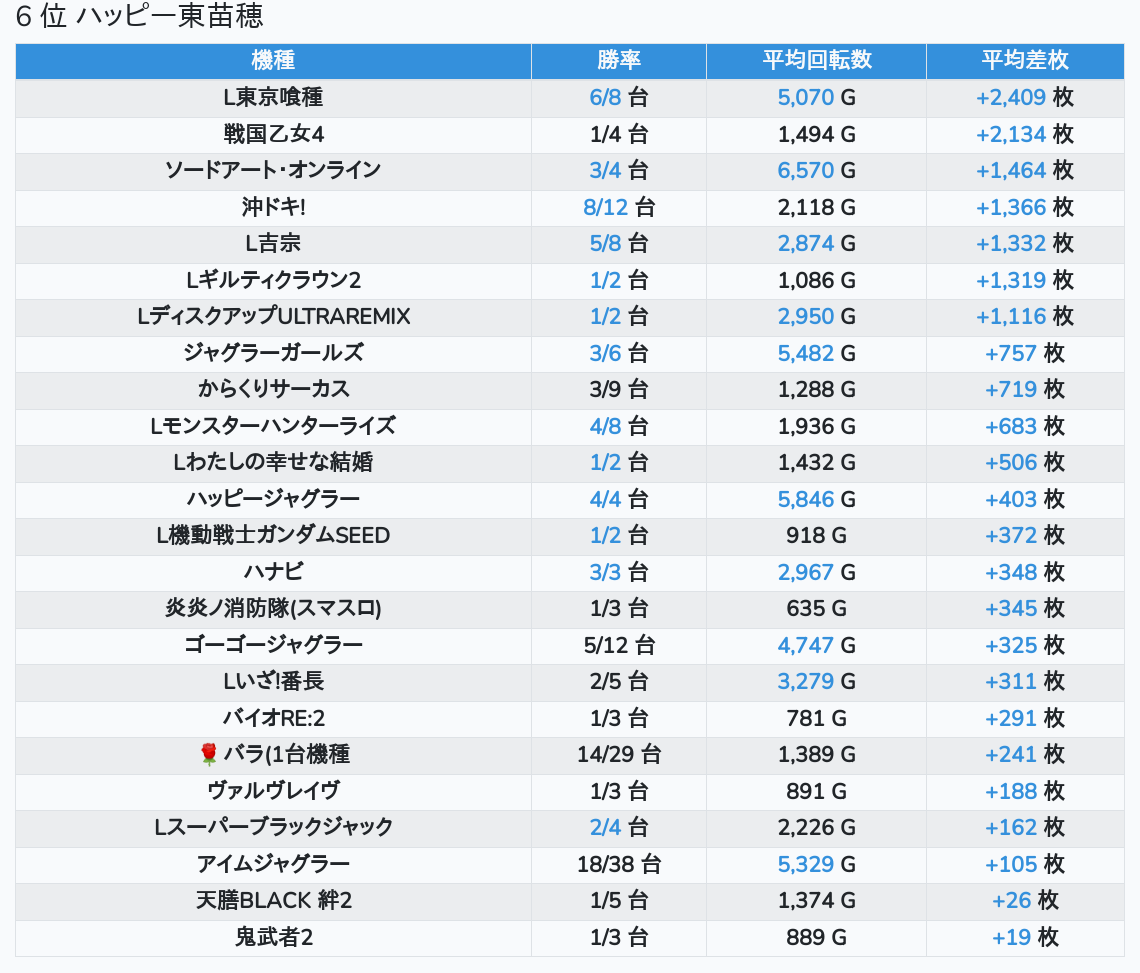Select the からくりサーカス machine name
The height and width of the screenshot is (973, 1140).
pos(273,390)
